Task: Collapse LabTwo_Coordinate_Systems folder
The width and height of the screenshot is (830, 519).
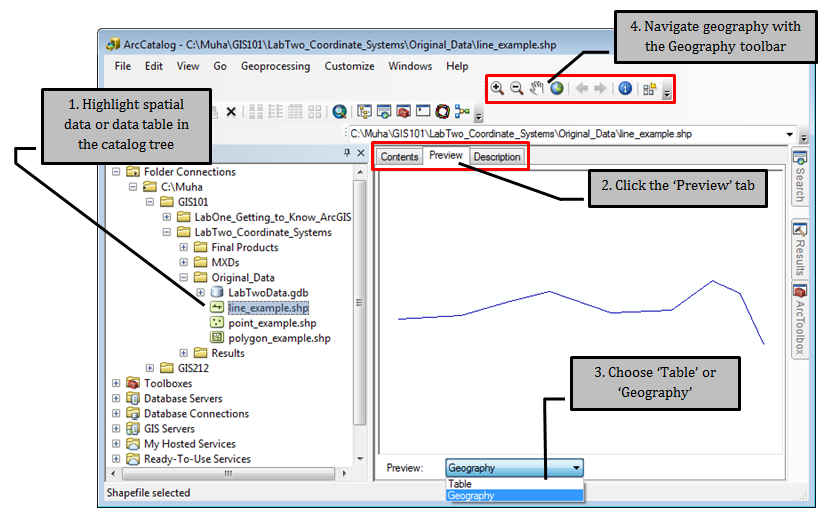Action: coord(167,232)
